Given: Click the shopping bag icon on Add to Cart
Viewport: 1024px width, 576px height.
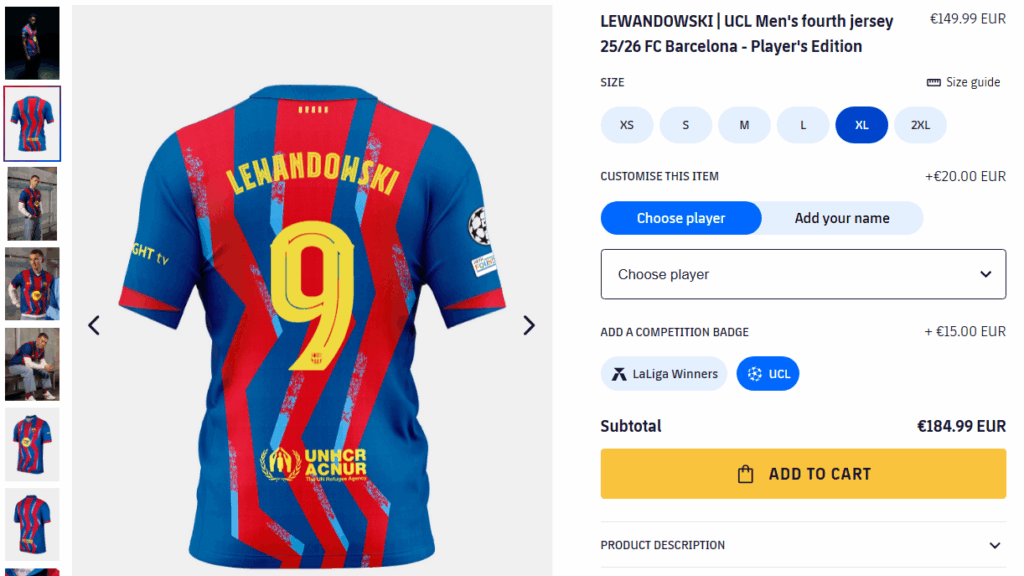Looking at the screenshot, I should pos(745,474).
